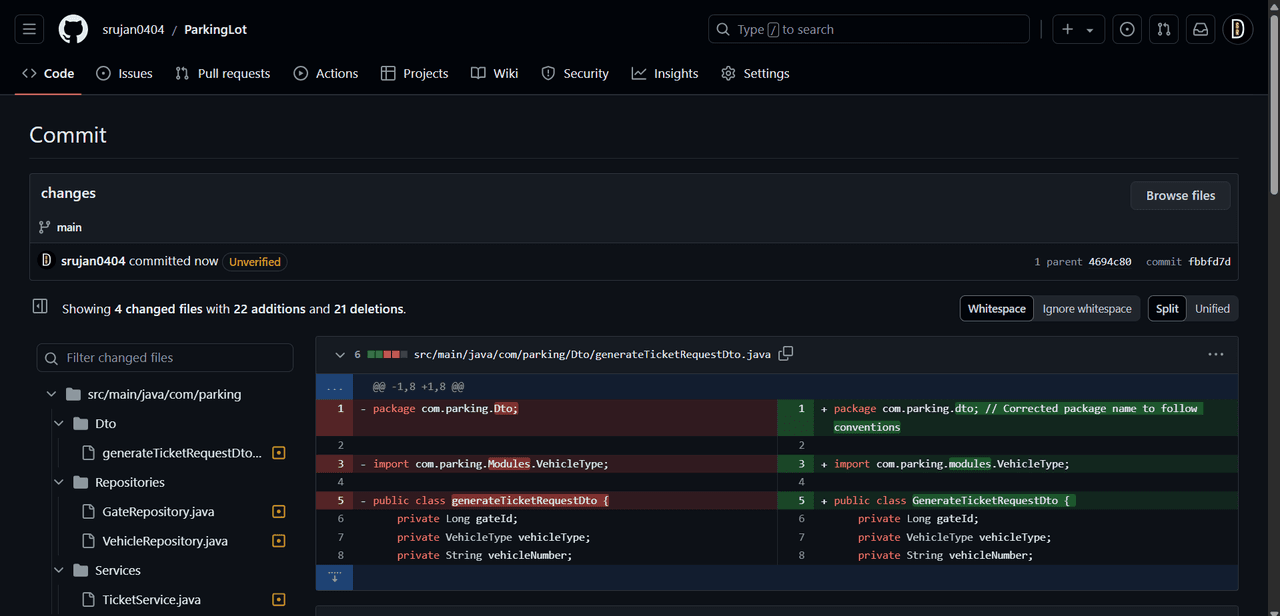This screenshot has height=616, width=1280.
Task: Go to the Actions tab
Action: [x=326, y=74]
